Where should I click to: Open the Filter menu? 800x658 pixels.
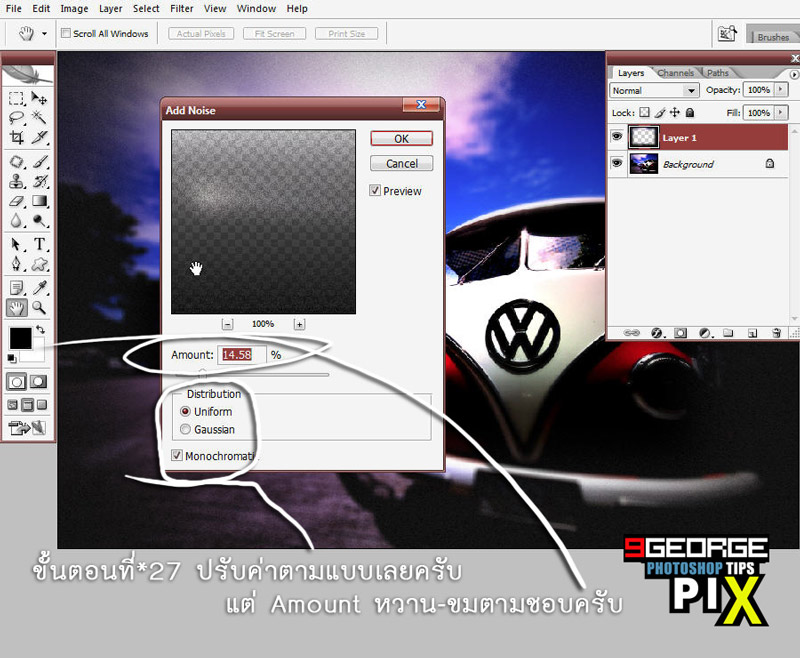[x=182, y=9]
